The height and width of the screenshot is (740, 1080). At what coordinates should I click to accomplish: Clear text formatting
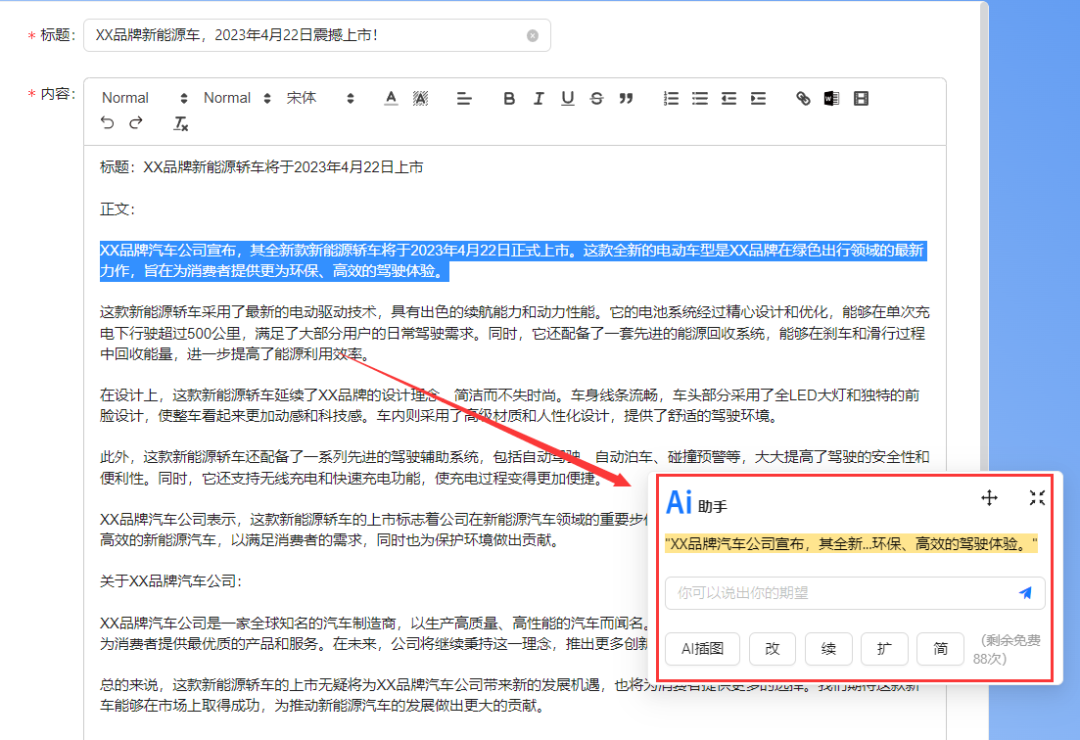[180, 123]
